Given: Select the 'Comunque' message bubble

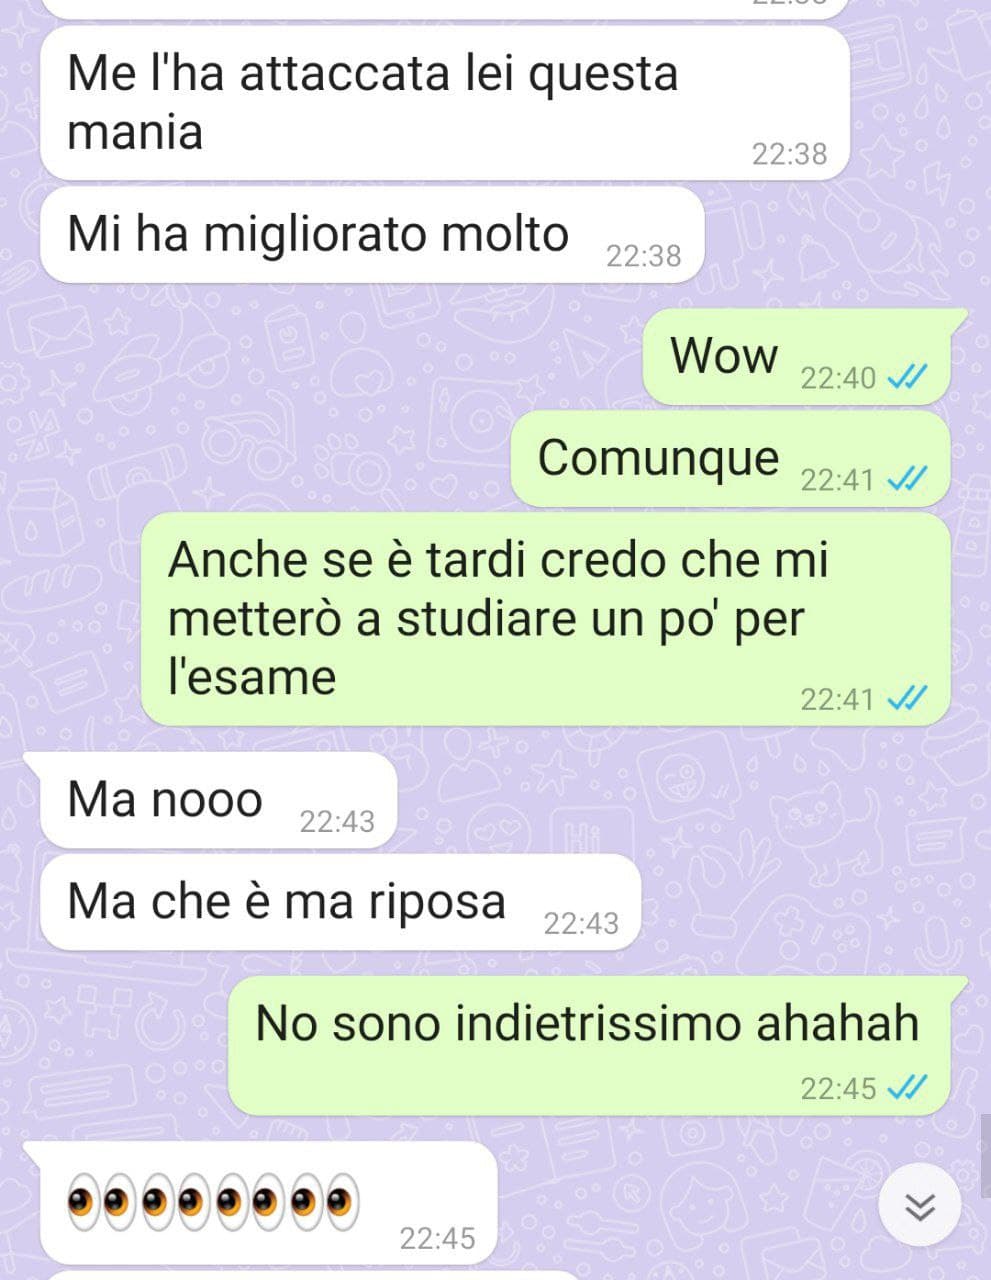Looking at the screenshot, I should pos(731,459).
